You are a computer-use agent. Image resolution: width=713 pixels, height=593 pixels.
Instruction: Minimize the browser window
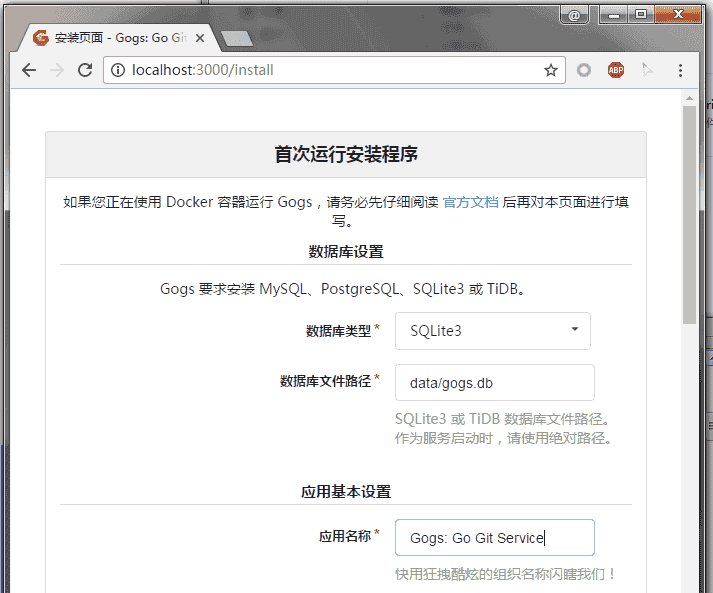614,15
